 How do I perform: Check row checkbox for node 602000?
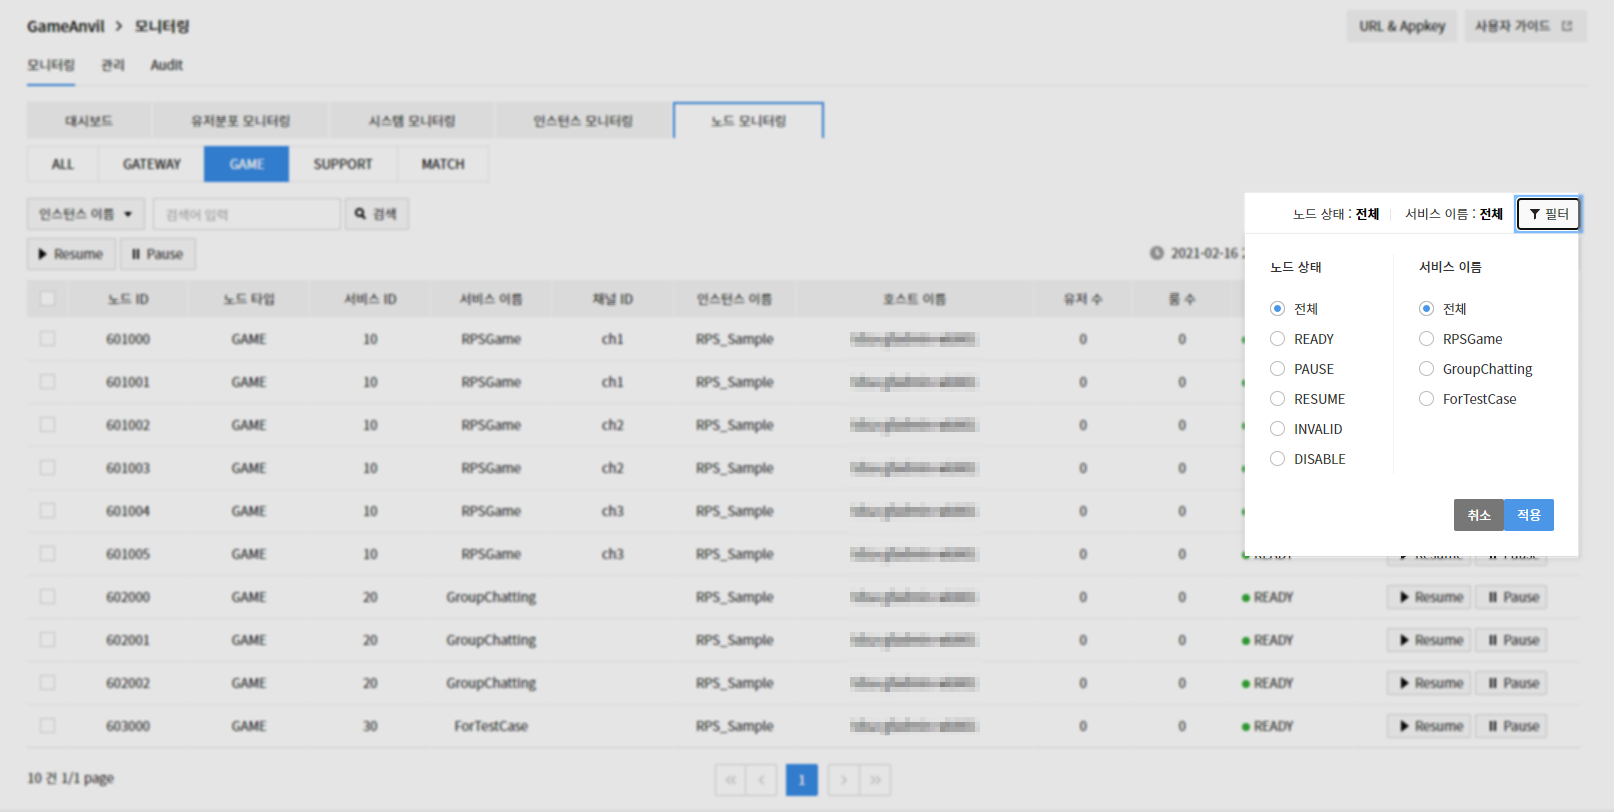pyautogui.click(x=47, y=597)
